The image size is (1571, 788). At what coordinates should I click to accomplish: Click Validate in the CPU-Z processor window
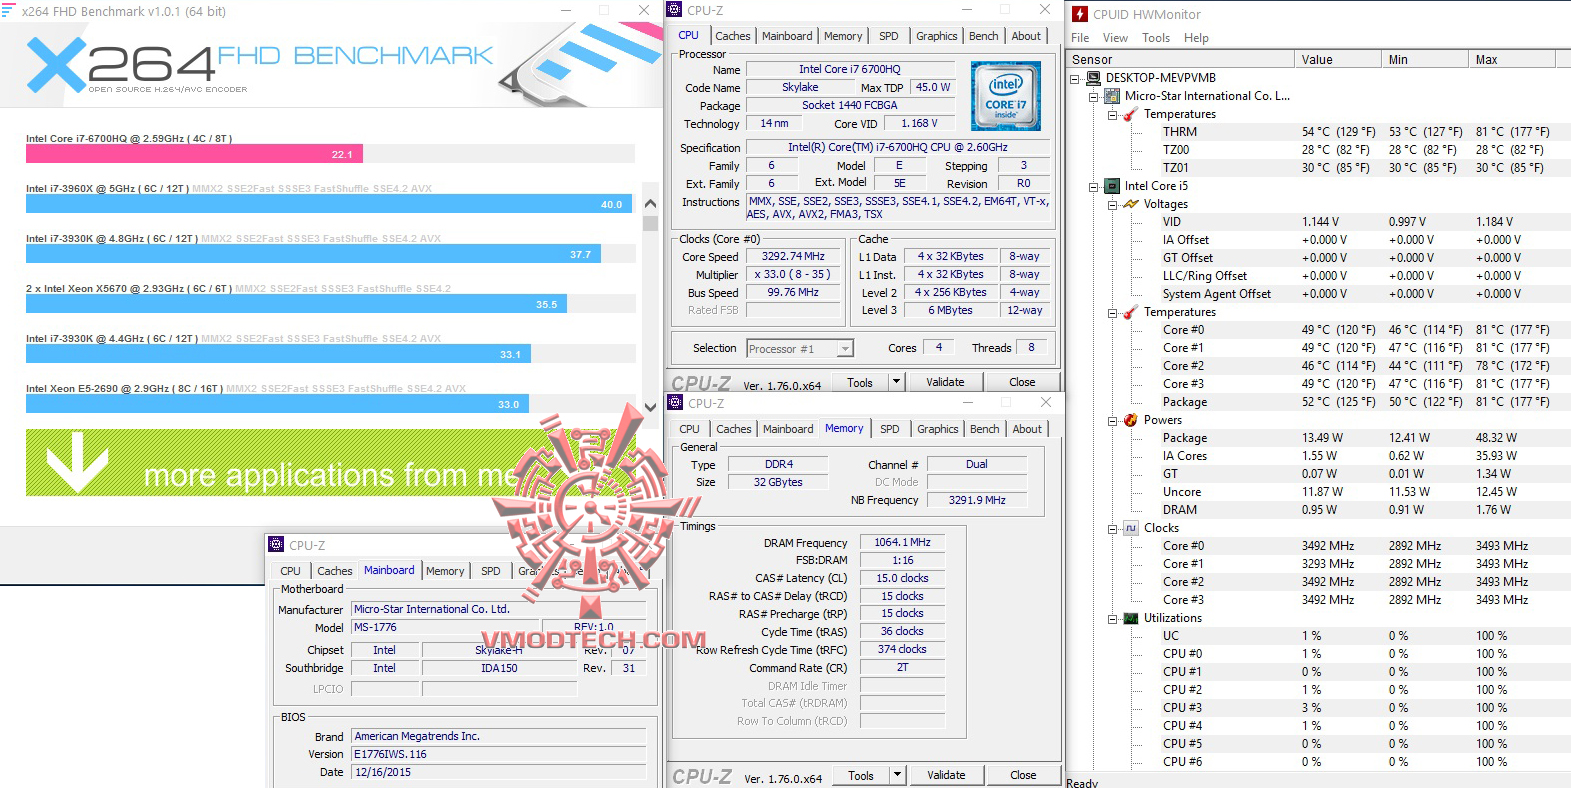tap(945, 382)
